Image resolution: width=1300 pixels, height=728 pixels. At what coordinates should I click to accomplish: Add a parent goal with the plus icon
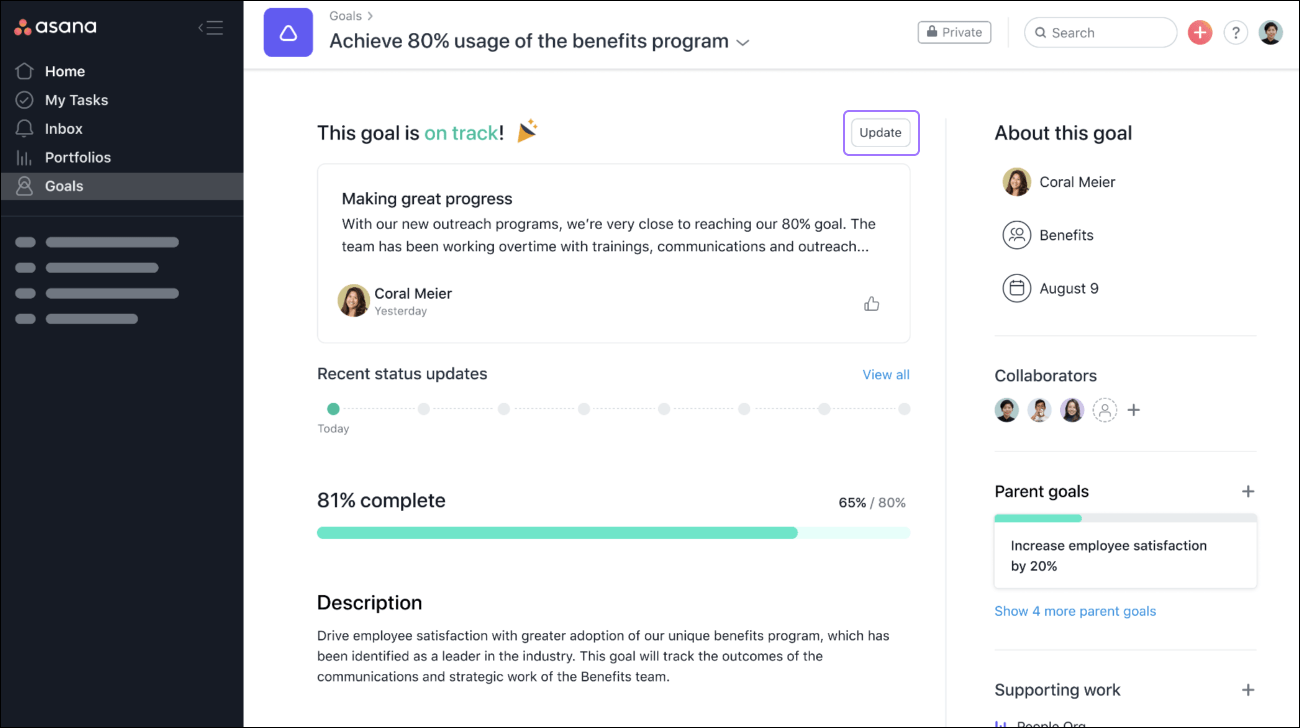[x=1248, y=491]
